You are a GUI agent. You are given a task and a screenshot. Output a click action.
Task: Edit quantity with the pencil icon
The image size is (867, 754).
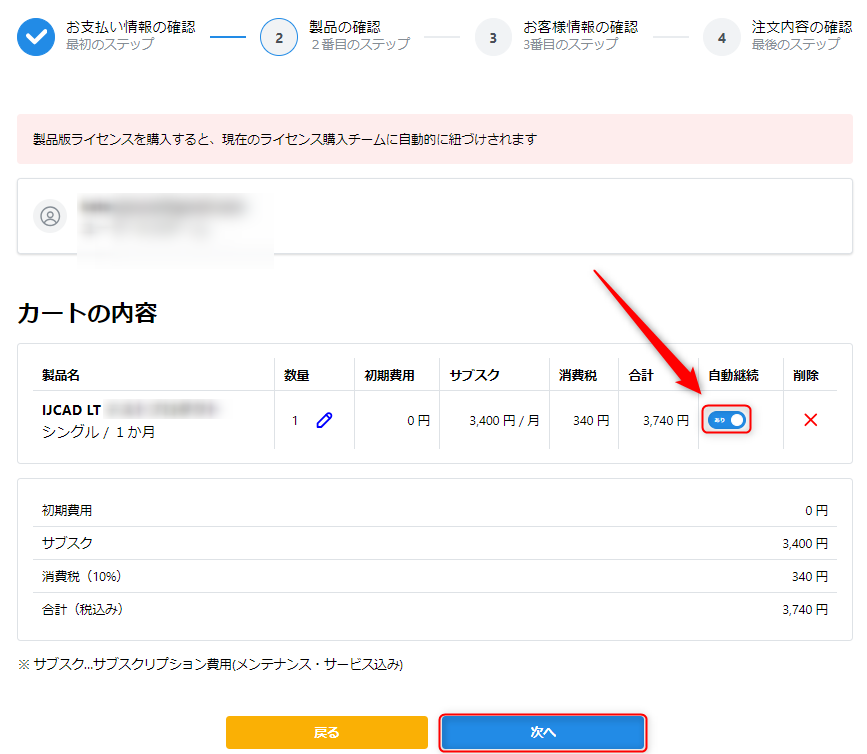[x=324, y=420]
